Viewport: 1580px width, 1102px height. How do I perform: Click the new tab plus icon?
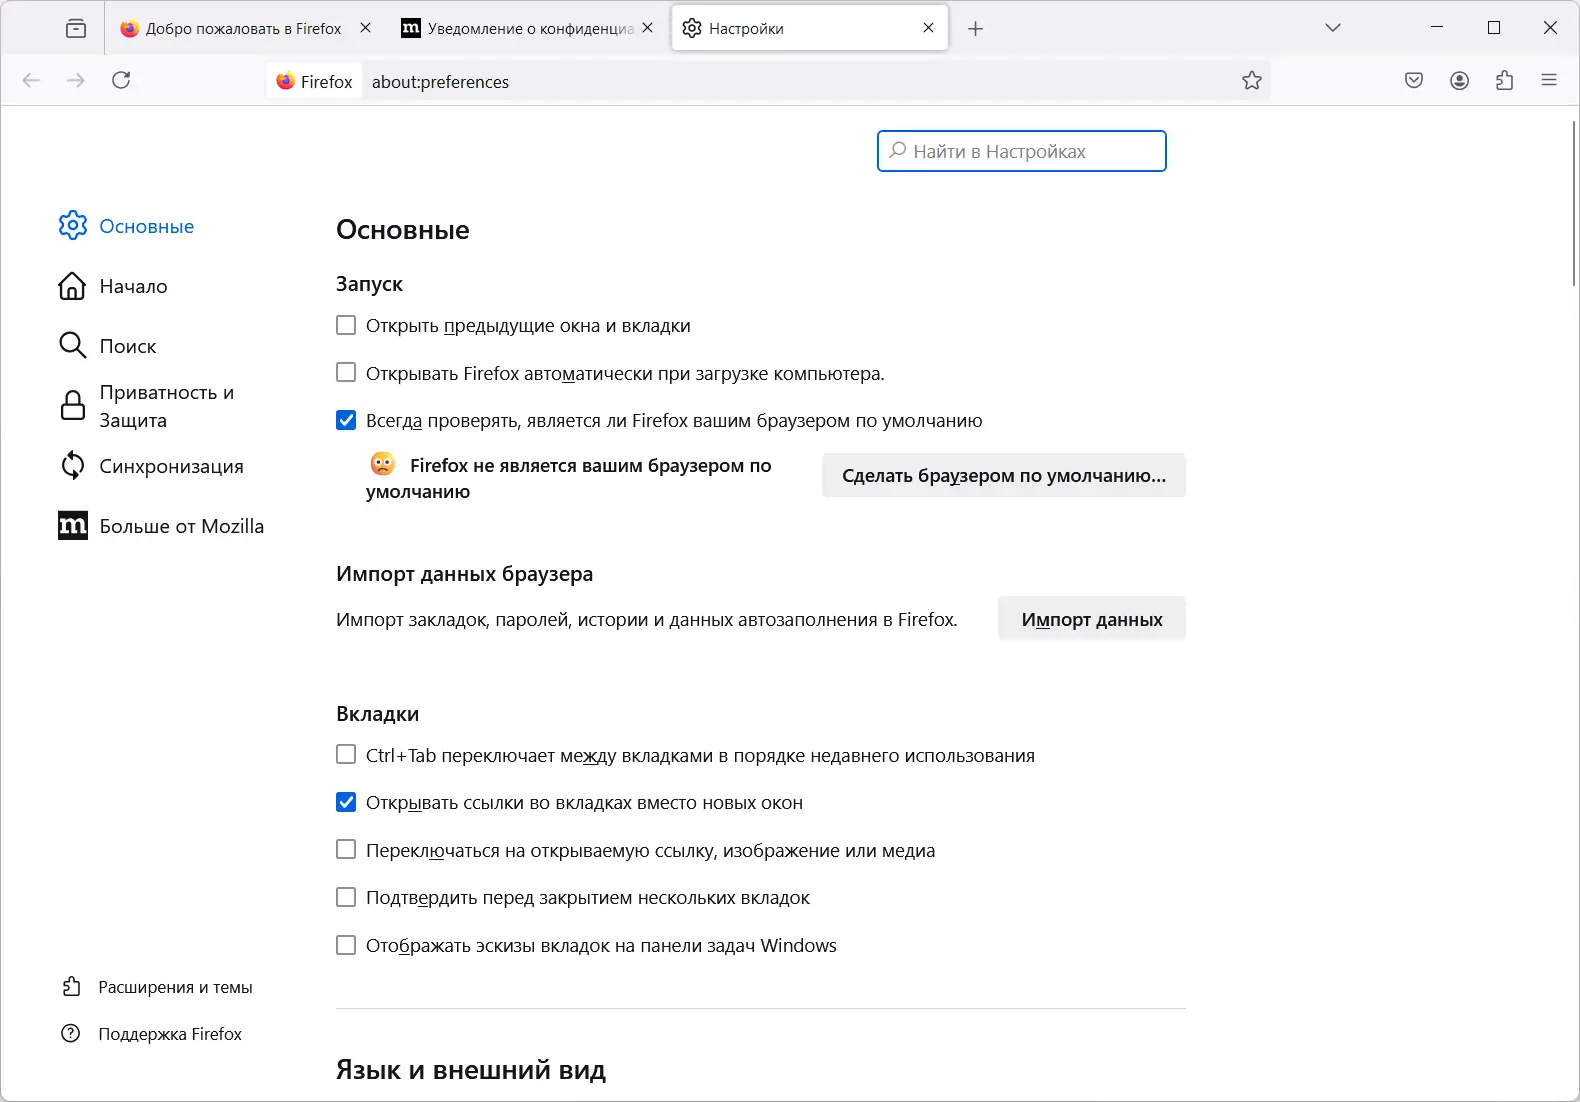pyautogui.click(x=976, y=29)
